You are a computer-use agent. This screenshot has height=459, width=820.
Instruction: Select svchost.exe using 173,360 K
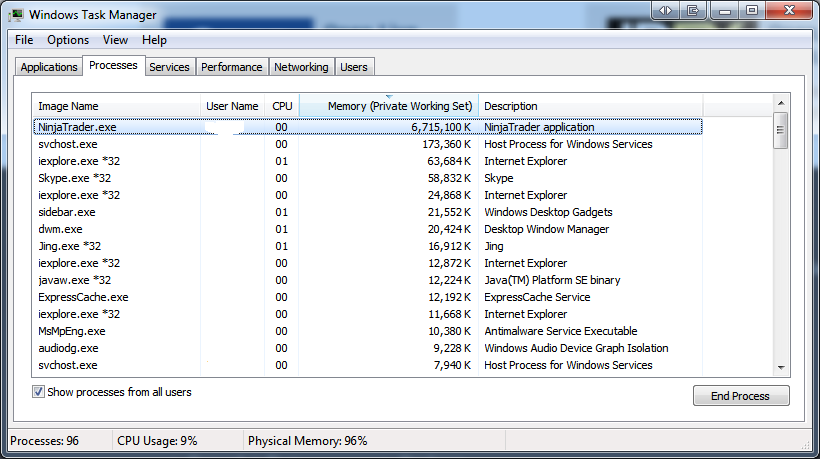pos(368,144)
